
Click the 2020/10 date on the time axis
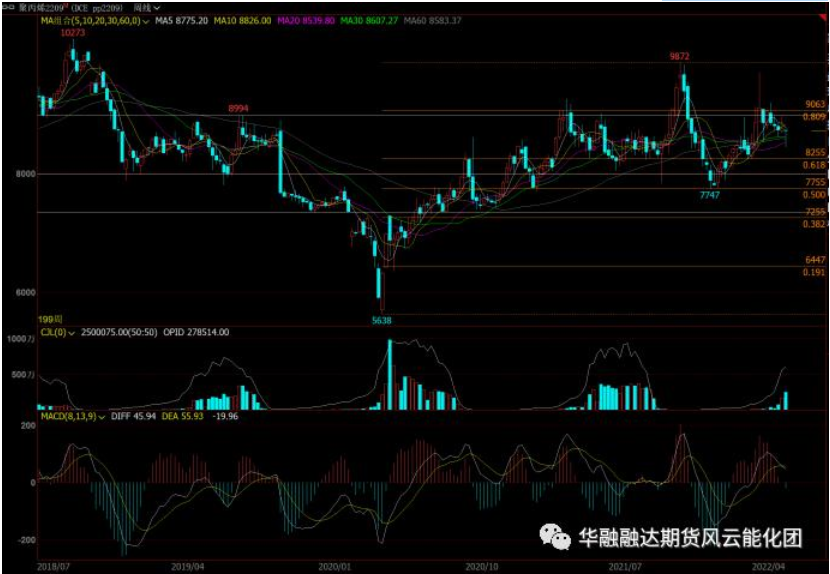(482, 567)
